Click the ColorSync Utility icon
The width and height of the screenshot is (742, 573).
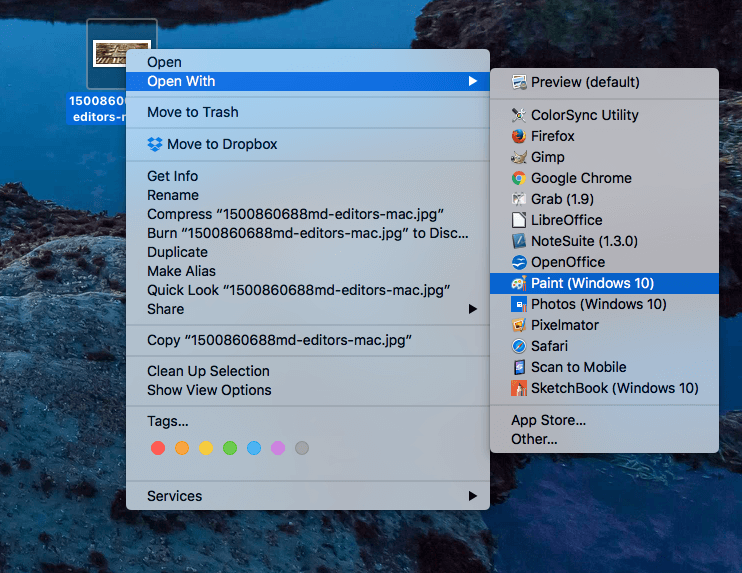(x=519, y=115)
